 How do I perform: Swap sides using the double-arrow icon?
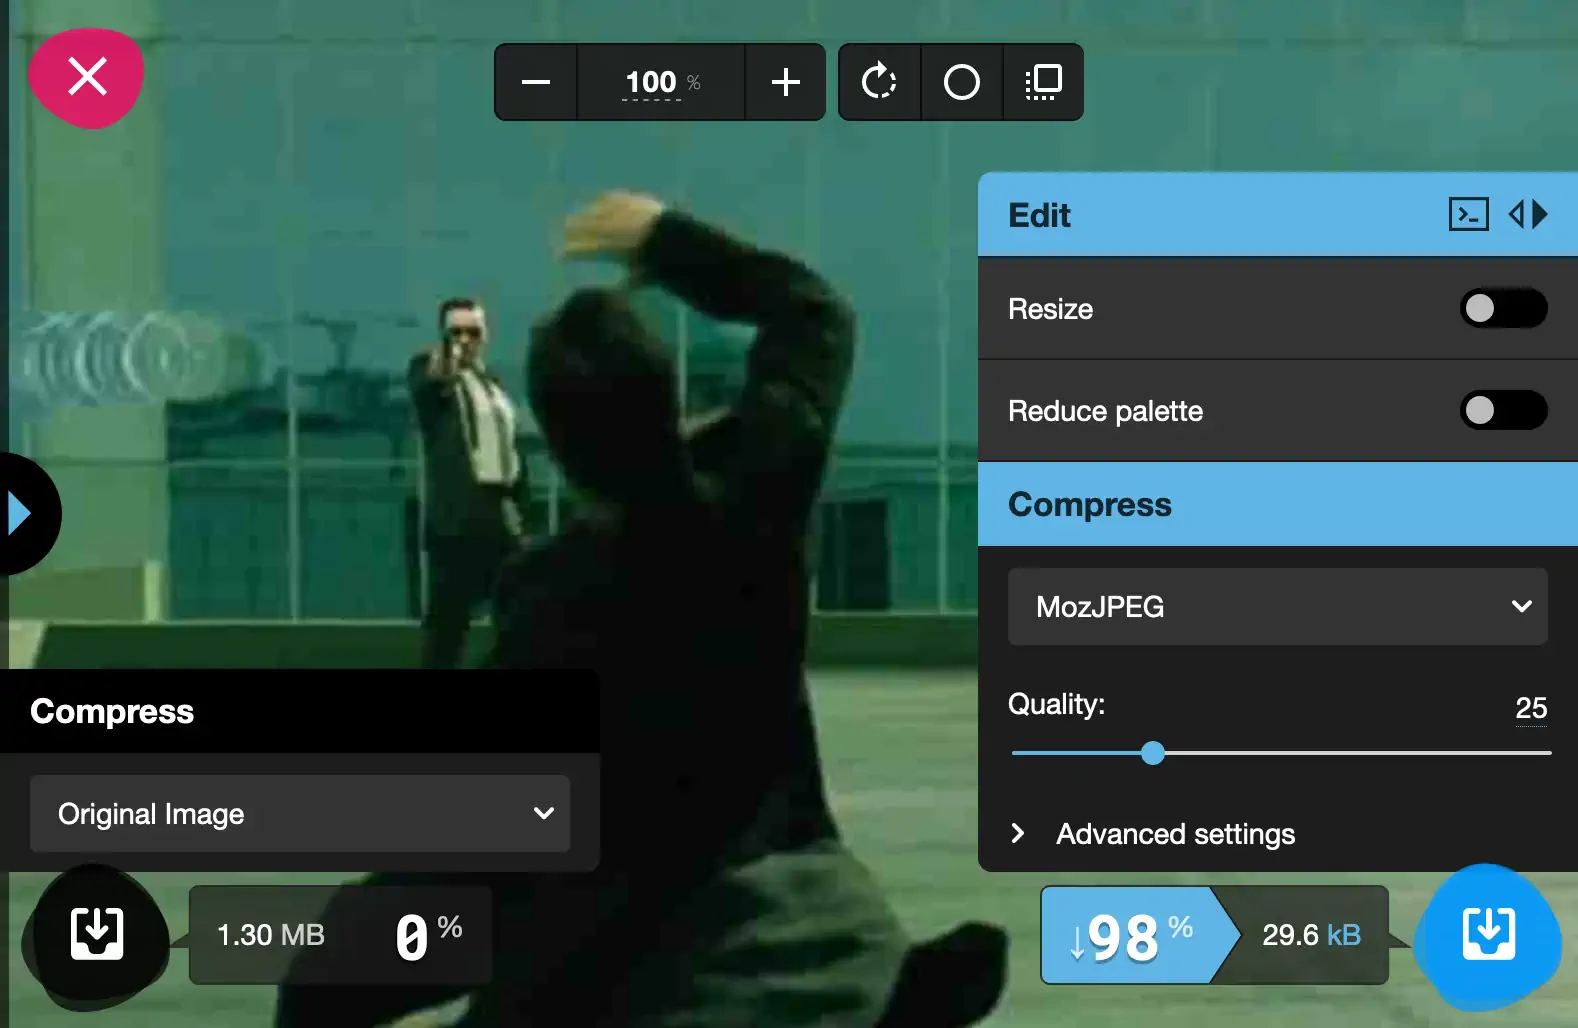coord(1528,214)
